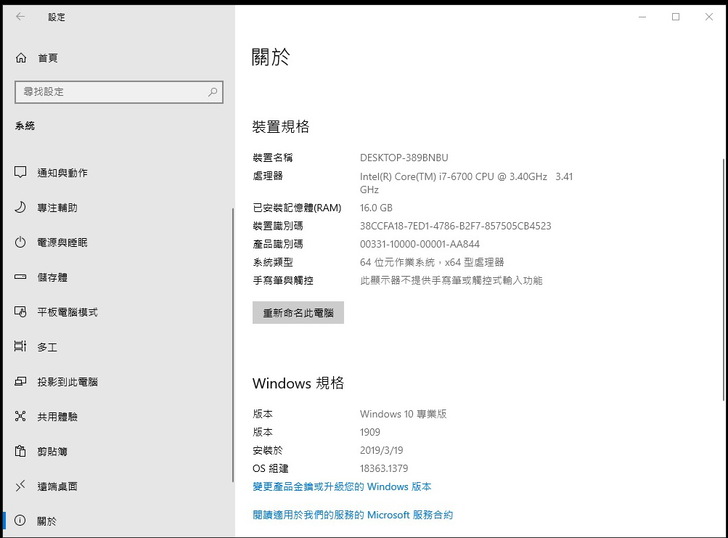This screenshot has width=728, height=538.
Task: Maximize the 設定 window
Action: click(676, 17)
